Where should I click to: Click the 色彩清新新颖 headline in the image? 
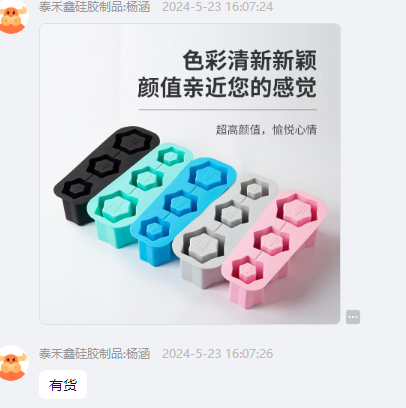(250, 61)
